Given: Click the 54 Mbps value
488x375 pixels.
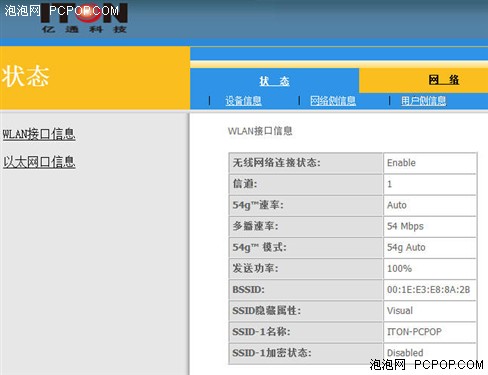Looking at the screenshot, I should pos(405,226).
